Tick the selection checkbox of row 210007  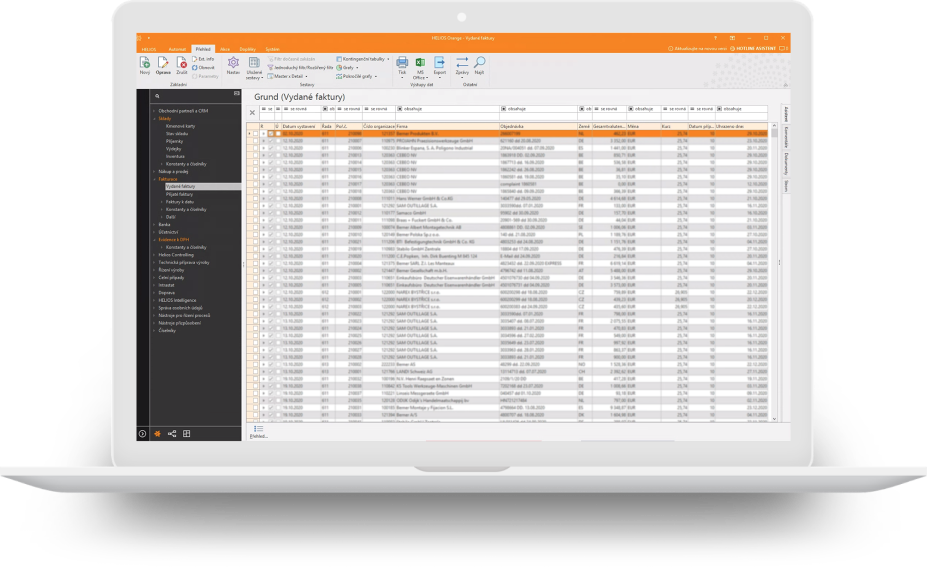click(x=255, y=141)
